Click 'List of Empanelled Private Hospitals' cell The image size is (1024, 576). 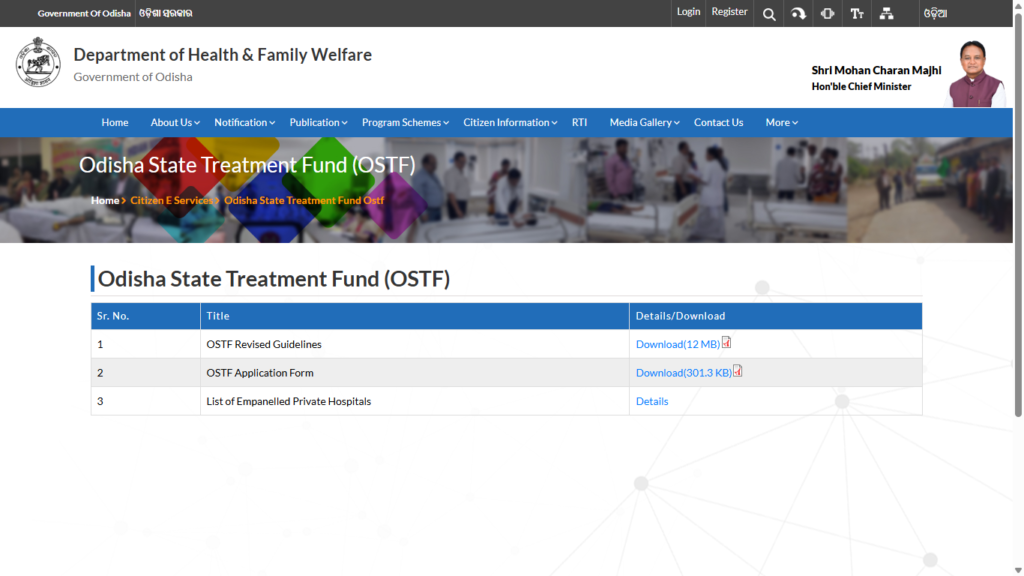coord(415,402)
